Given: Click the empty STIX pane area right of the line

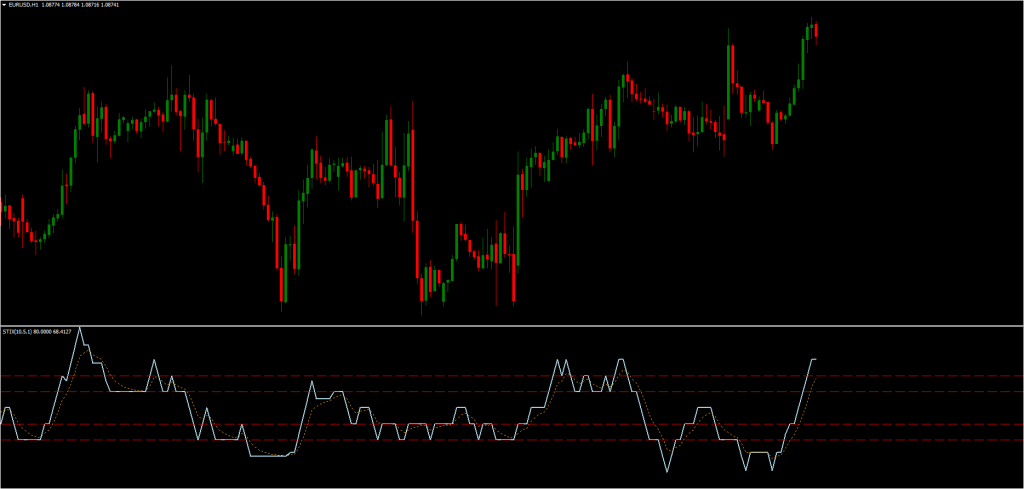Looking at the screenshot, I should [920, 410].
